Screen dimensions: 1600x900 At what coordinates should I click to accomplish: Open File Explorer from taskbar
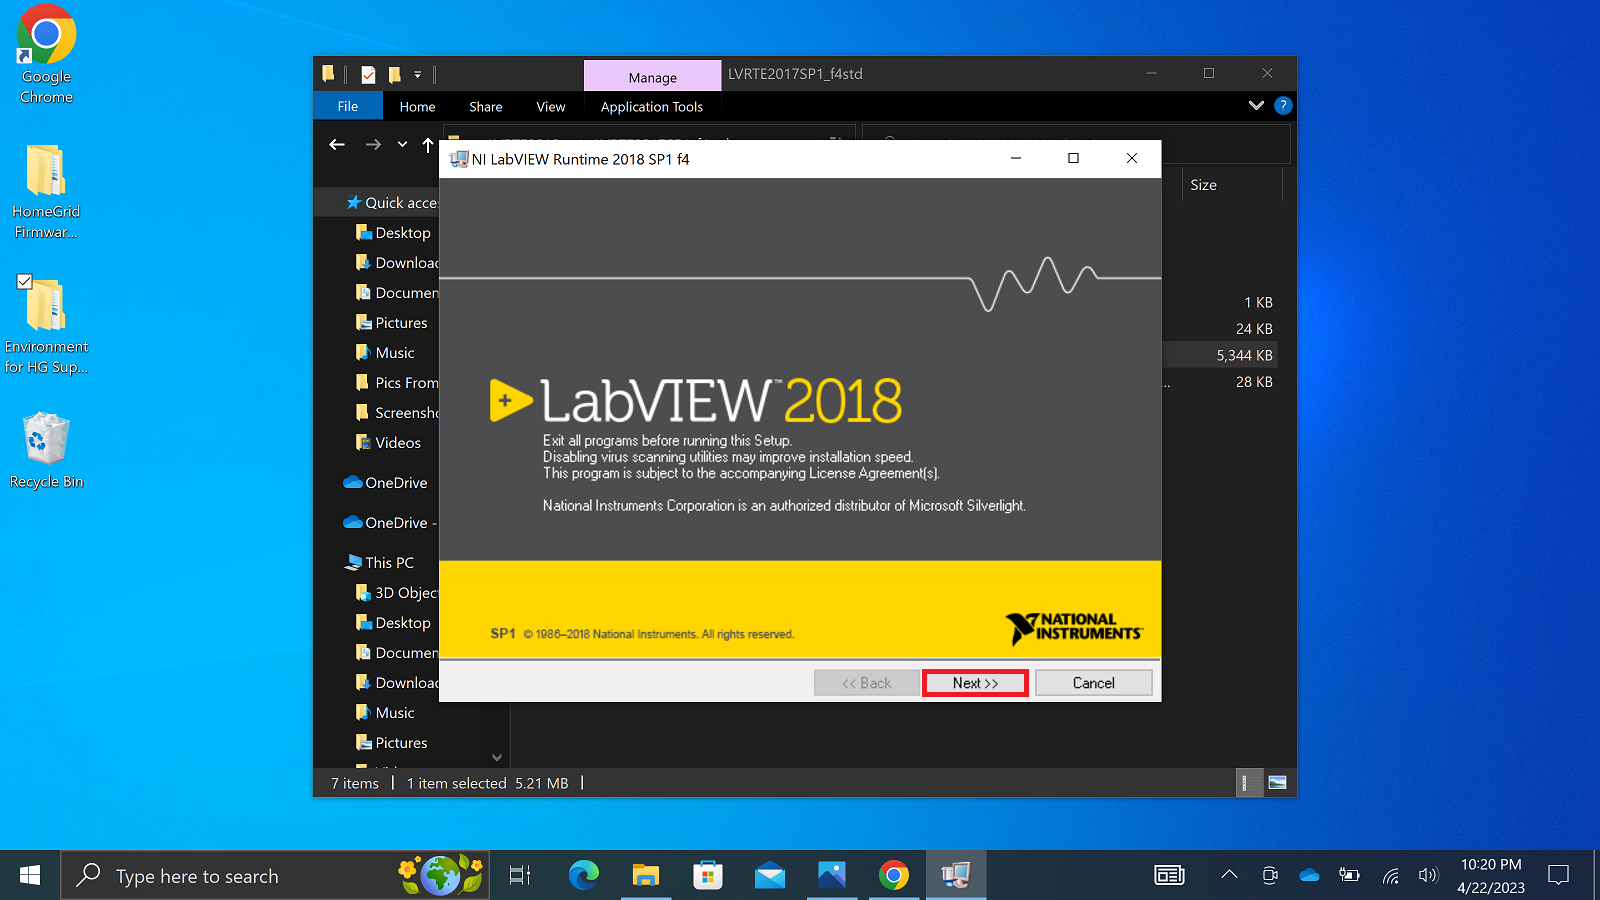pos(645,876)
